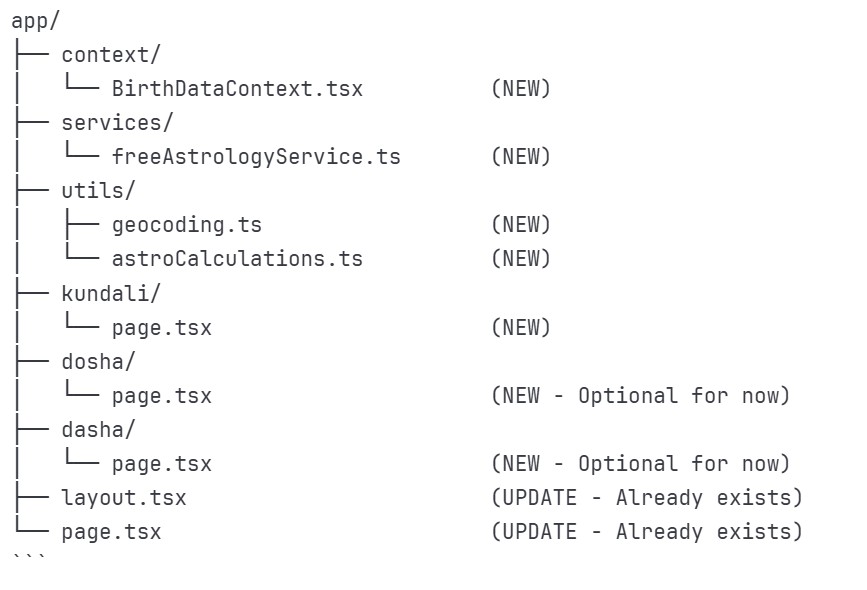Click the NEW label beside BirthDataContext.tsx
This screenshot has height=590, width=867.
tap(521, 89)
